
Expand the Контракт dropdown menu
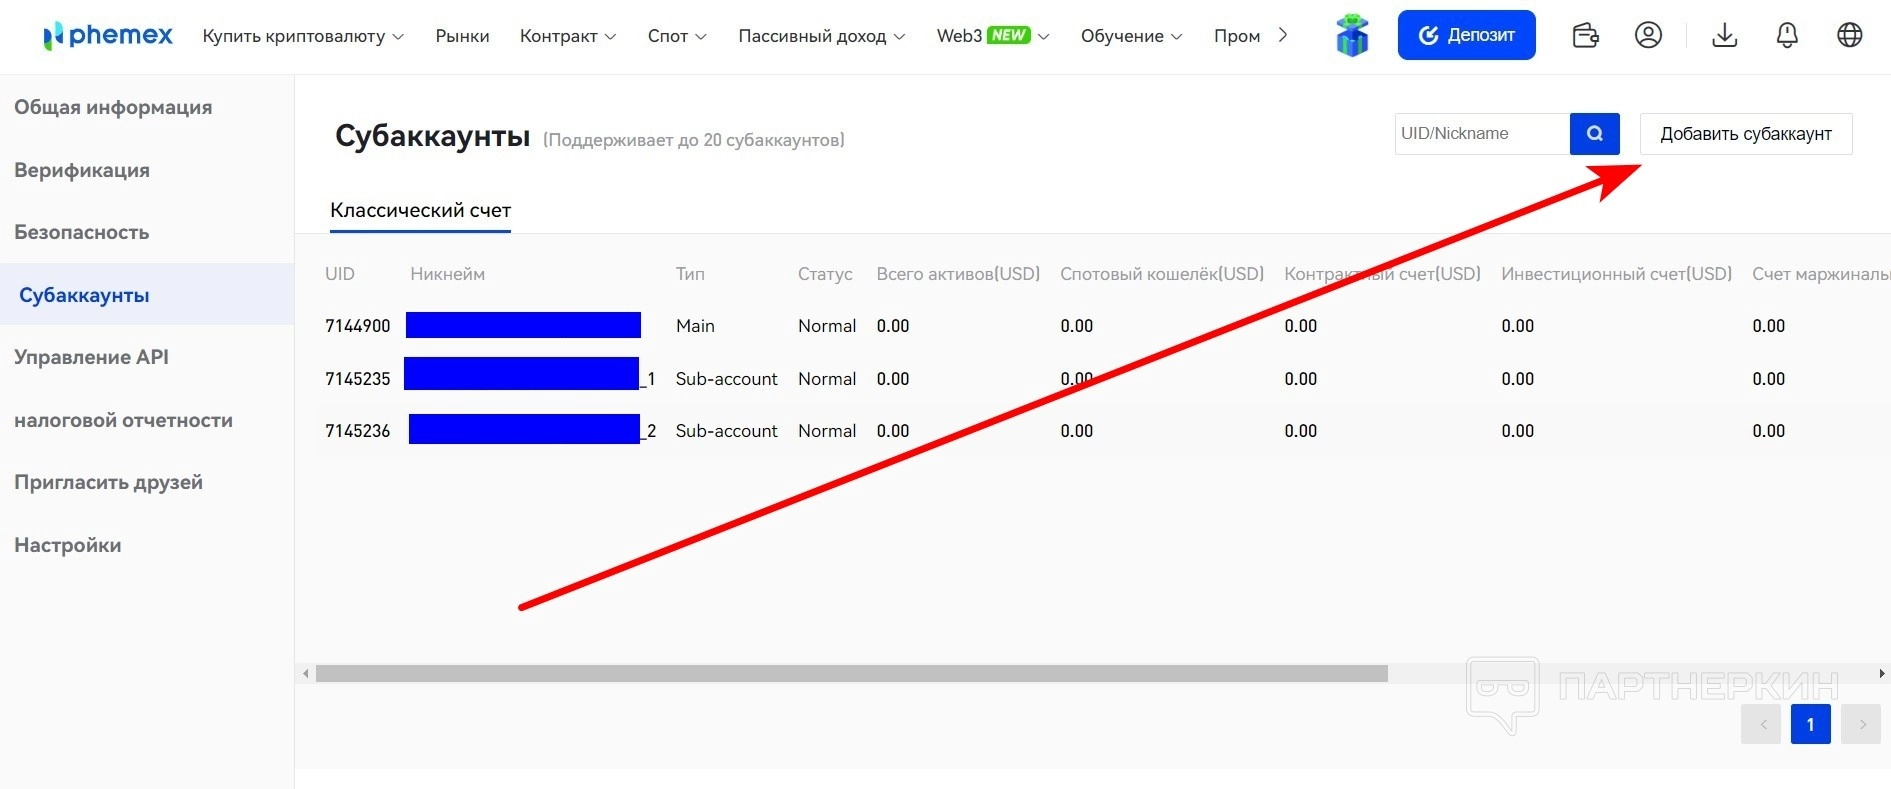point(568,36)
